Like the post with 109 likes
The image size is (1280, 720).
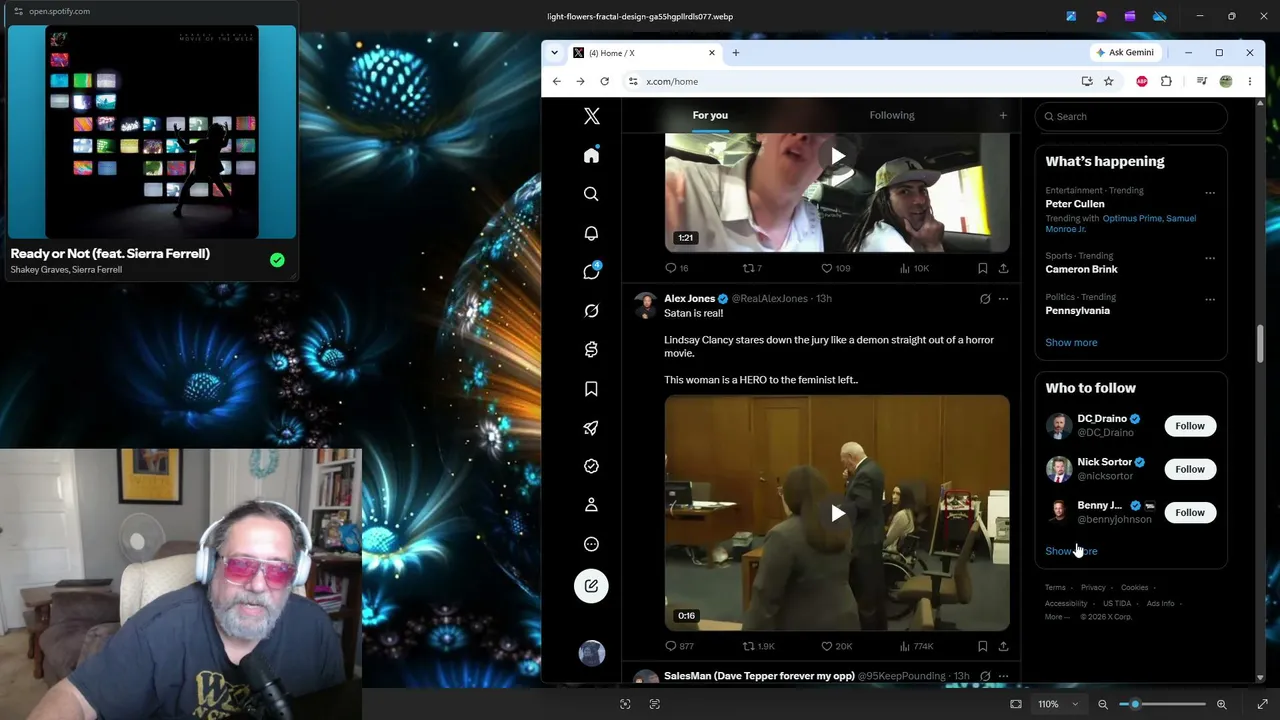[x=836, y=268]
